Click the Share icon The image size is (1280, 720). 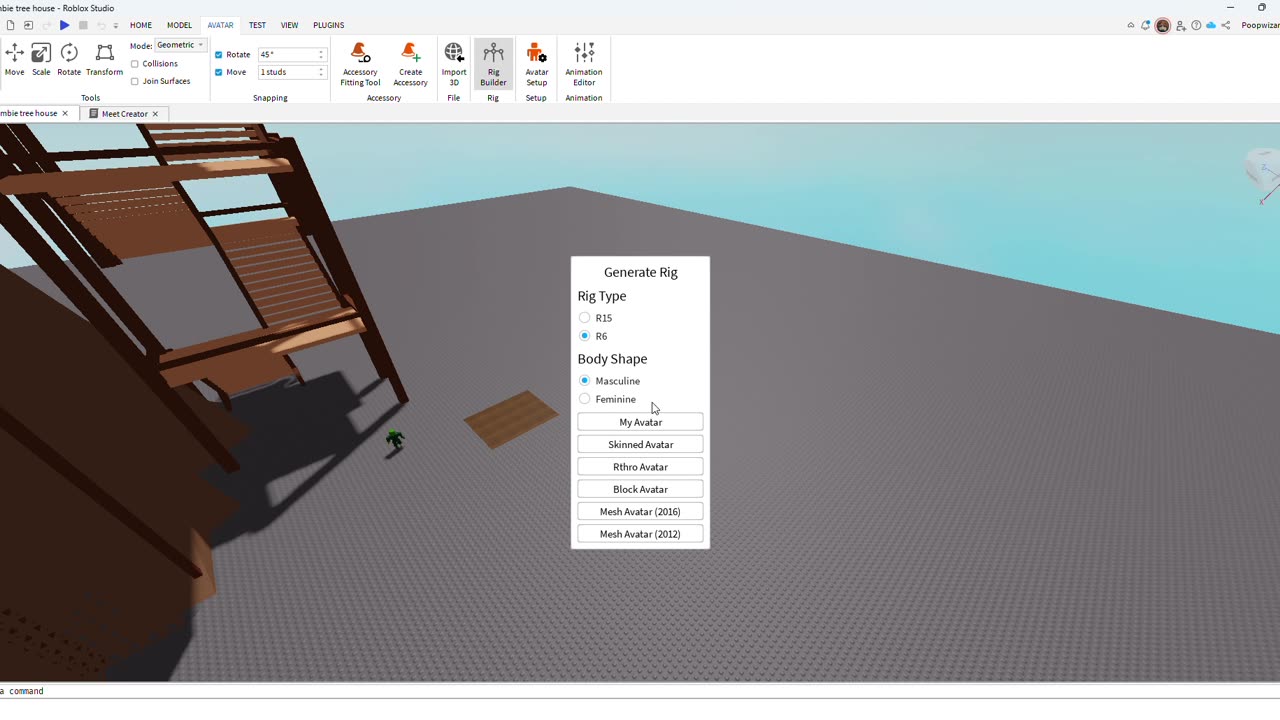coord(1226,26)
